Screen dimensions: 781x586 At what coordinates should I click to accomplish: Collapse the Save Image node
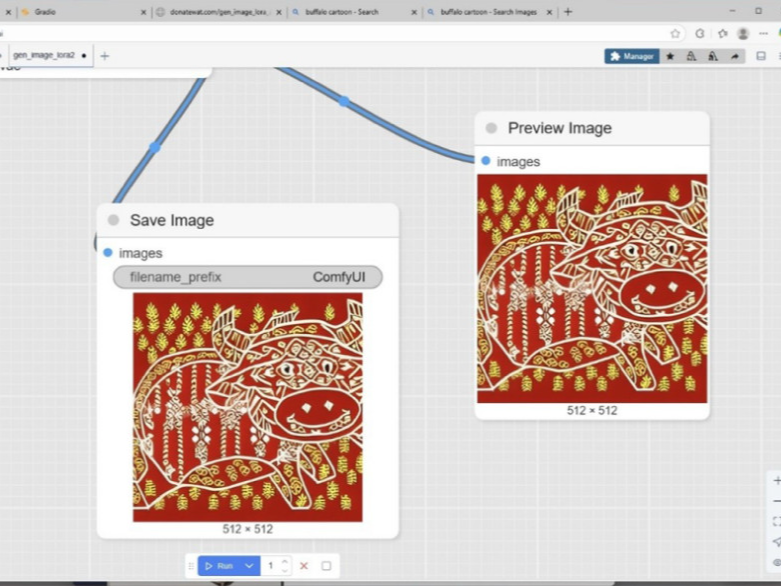tap(114, 220)
